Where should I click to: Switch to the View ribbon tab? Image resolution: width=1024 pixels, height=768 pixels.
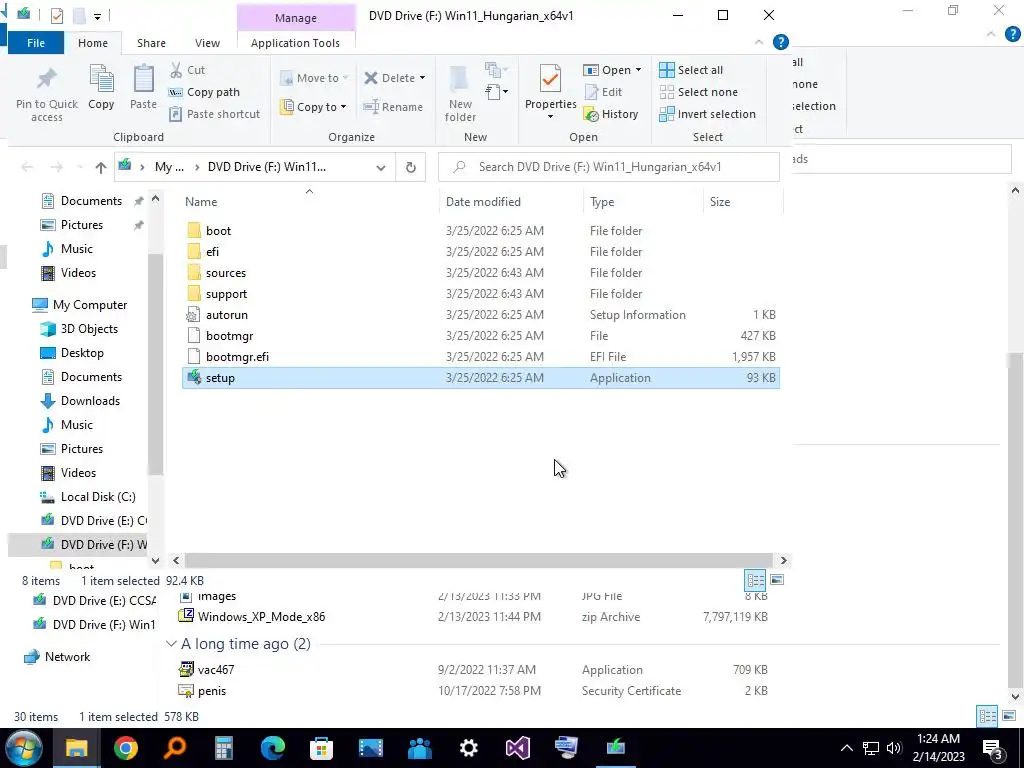[207, 42]
